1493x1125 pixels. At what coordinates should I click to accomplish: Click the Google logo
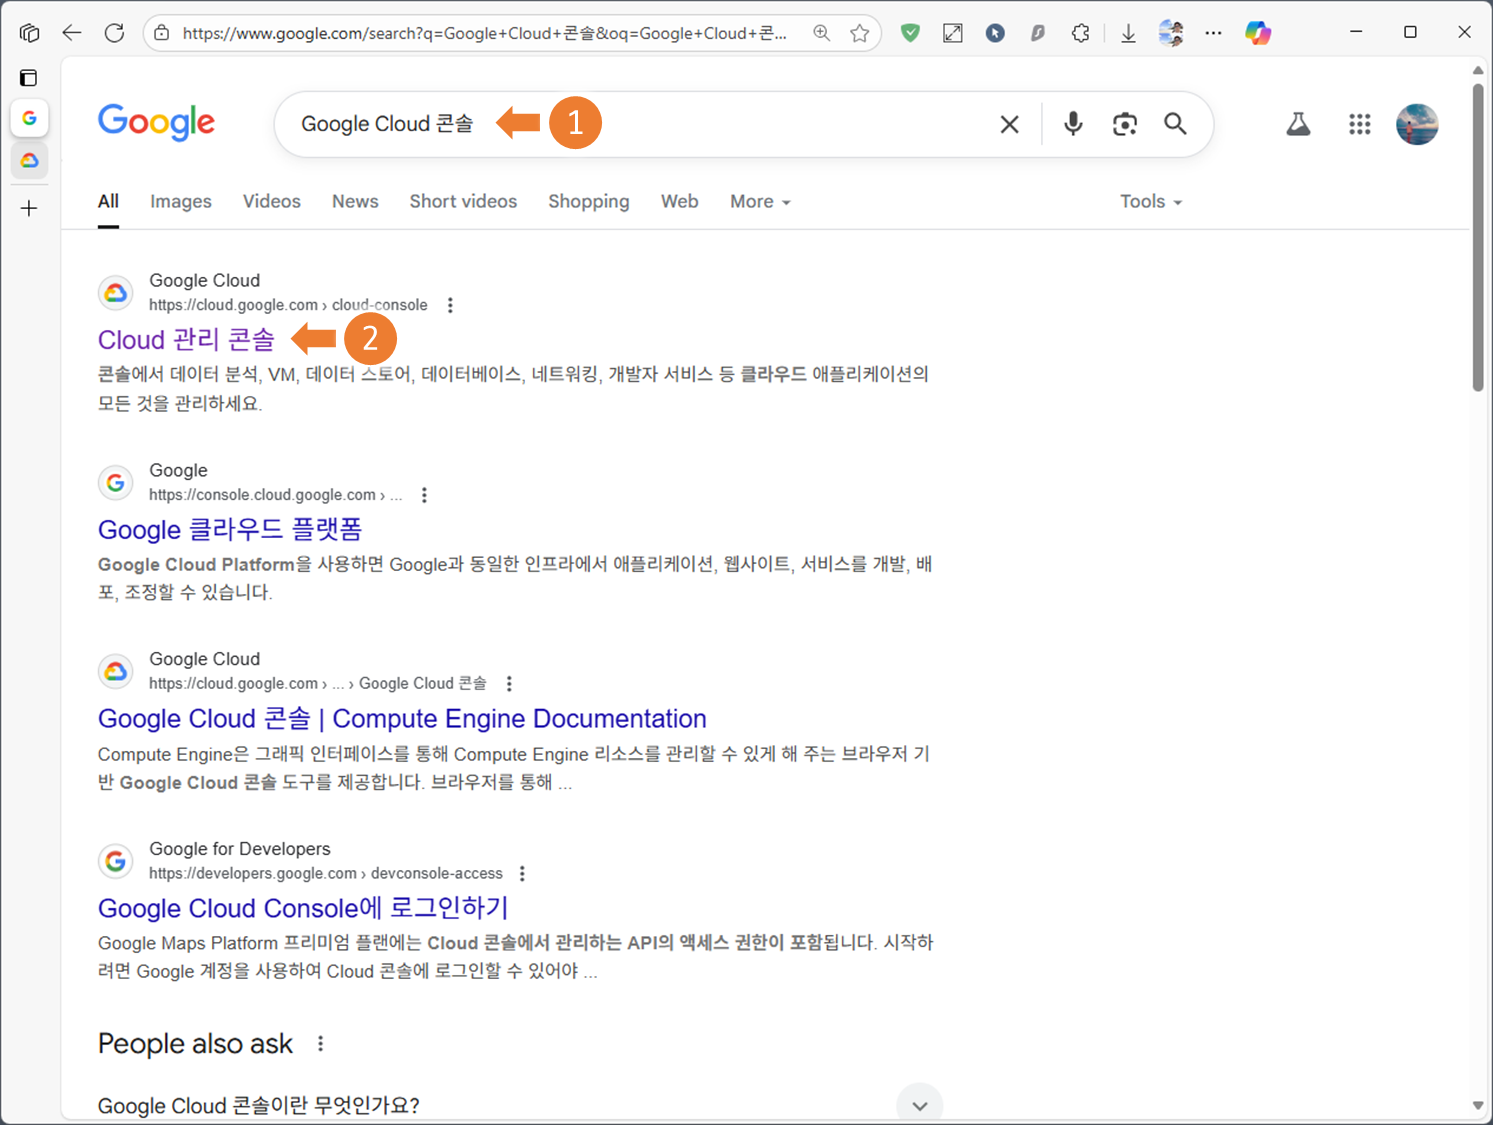156,123
